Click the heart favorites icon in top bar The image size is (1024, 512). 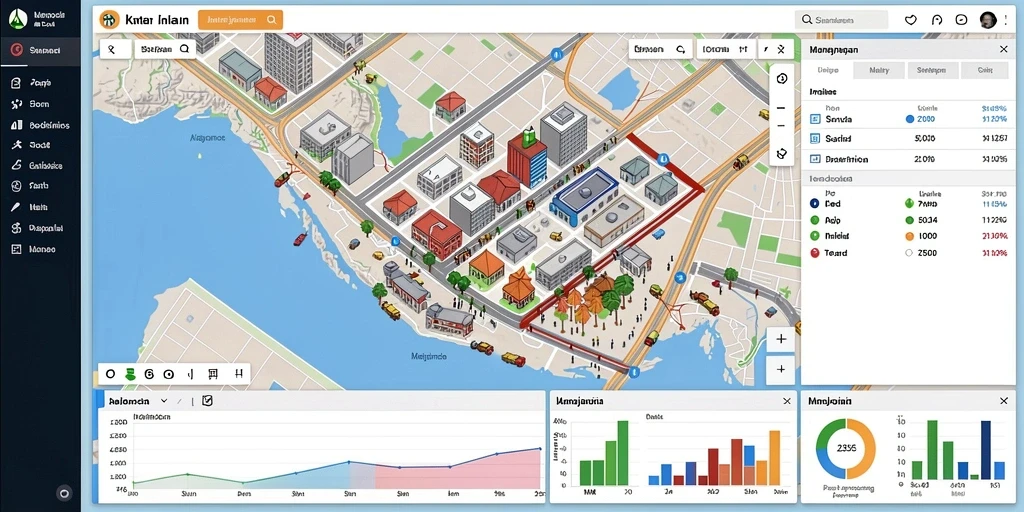[910, 20]
